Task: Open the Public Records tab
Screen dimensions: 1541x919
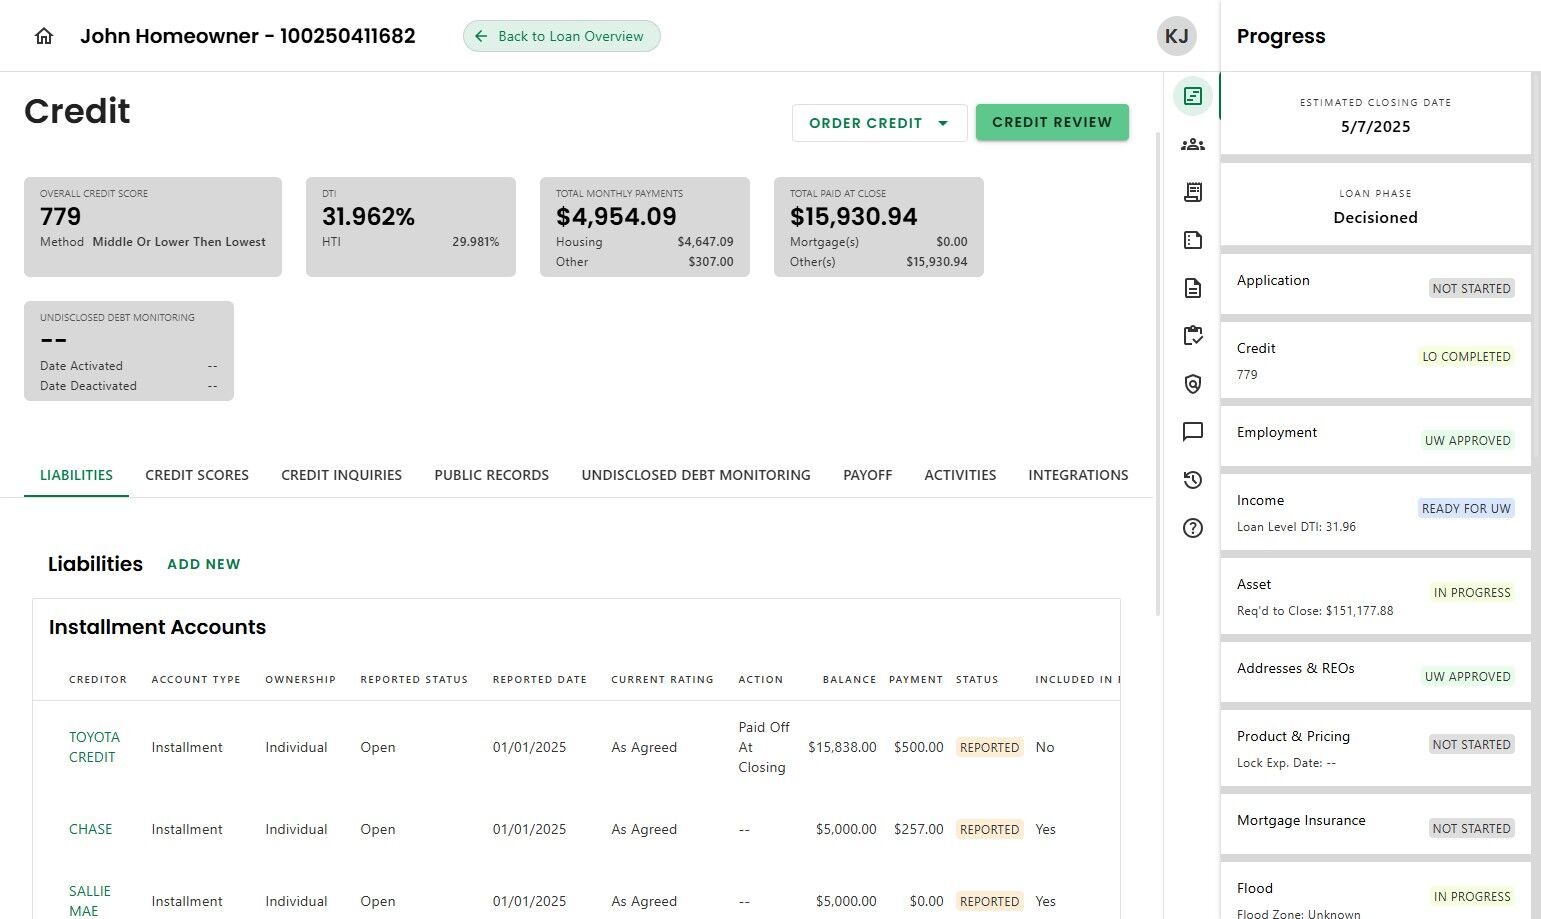Action: coord(491,475)
